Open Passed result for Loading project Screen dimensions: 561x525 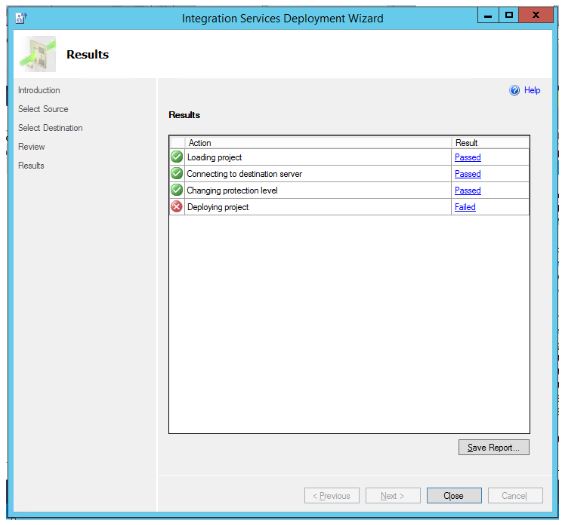468,157
